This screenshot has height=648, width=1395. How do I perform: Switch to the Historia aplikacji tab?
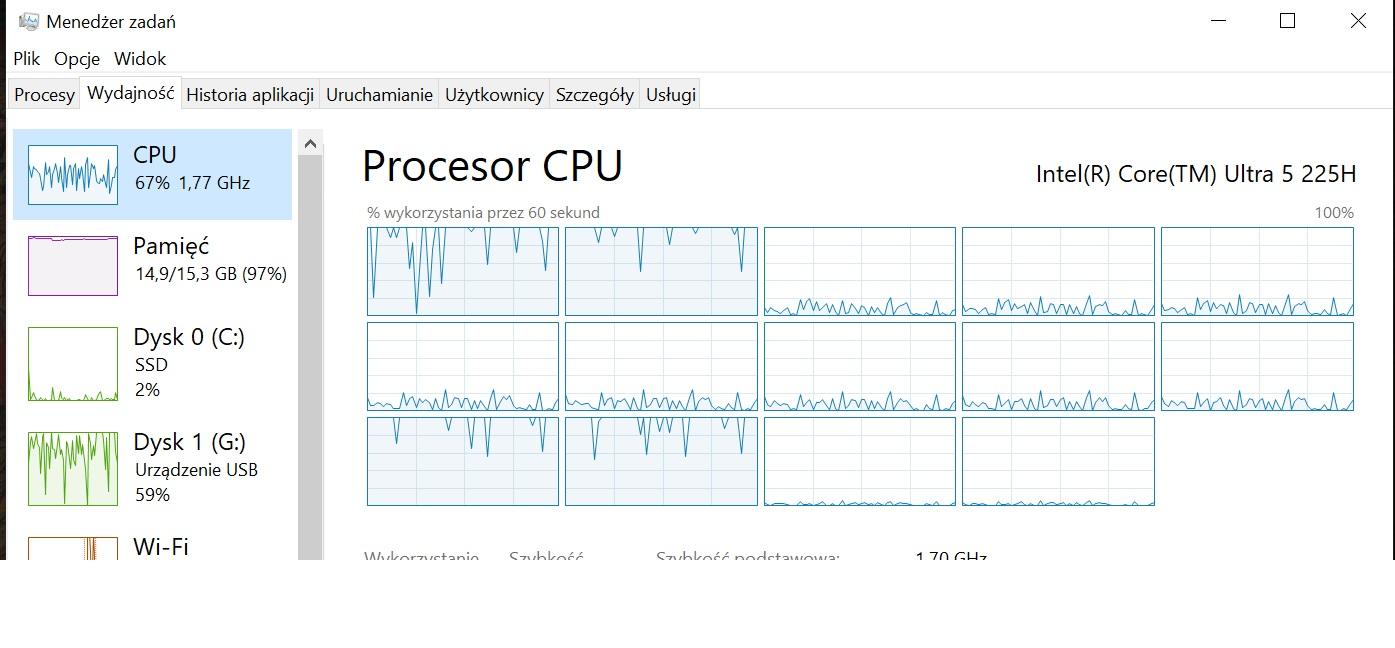(250, 95)
